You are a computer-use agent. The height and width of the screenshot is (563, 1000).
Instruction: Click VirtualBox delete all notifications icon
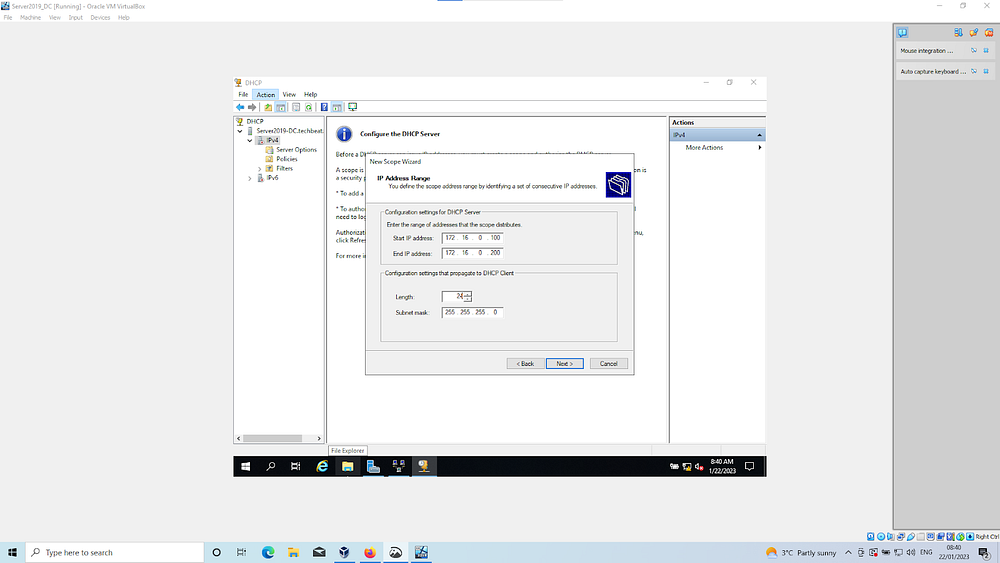point(989,33)
